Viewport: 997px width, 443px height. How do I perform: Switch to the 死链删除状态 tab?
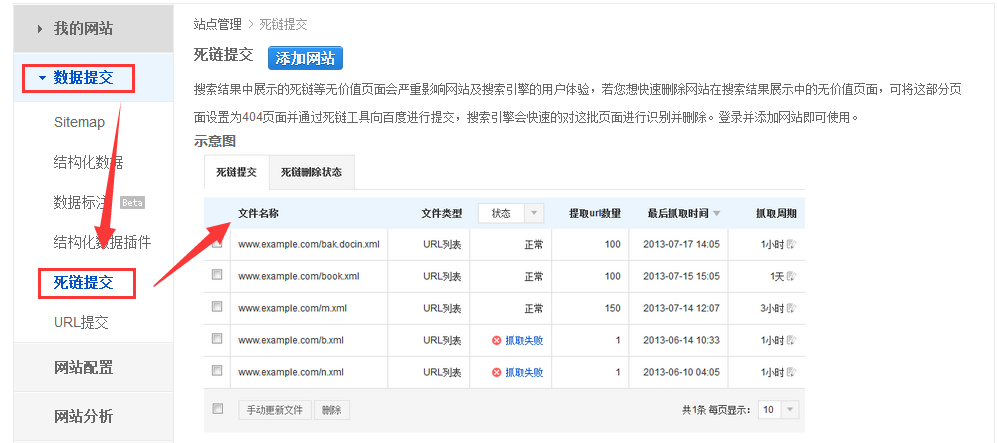310,172
